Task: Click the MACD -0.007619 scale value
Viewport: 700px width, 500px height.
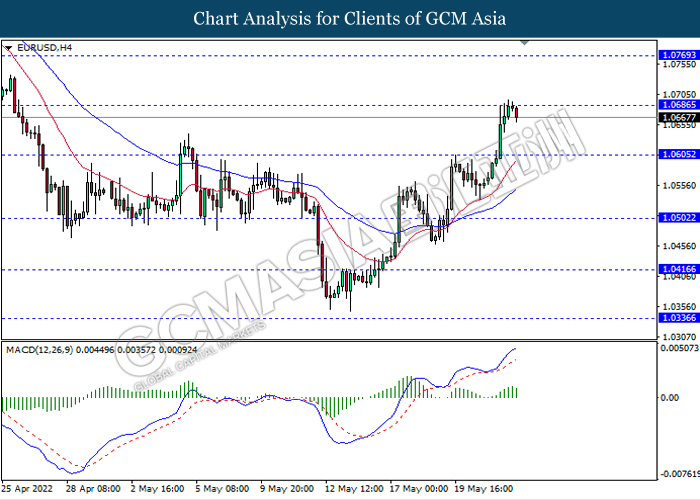Action: click(679, 474)
